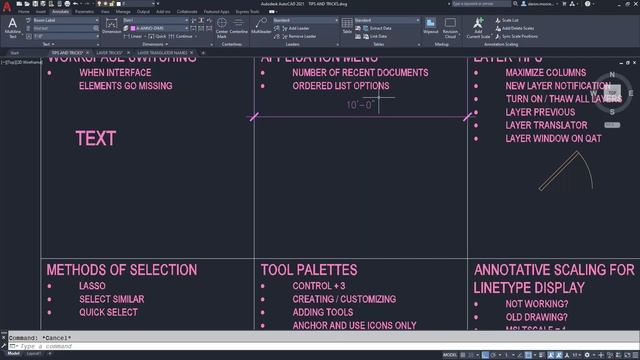Open the table style Standard dropdown

pos(387,20)
